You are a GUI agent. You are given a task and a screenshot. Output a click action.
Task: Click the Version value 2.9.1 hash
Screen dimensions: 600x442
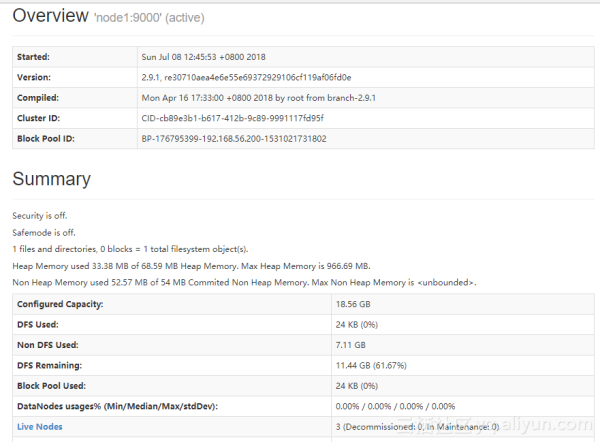pos(246,78)
